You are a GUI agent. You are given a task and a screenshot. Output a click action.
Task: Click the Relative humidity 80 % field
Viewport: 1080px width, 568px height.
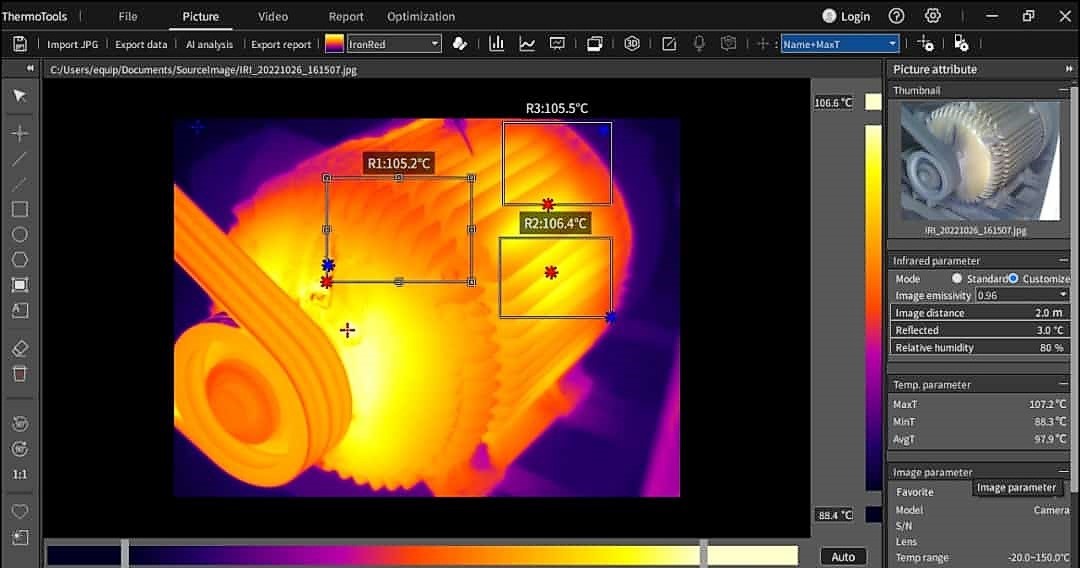tap(979, 348)
